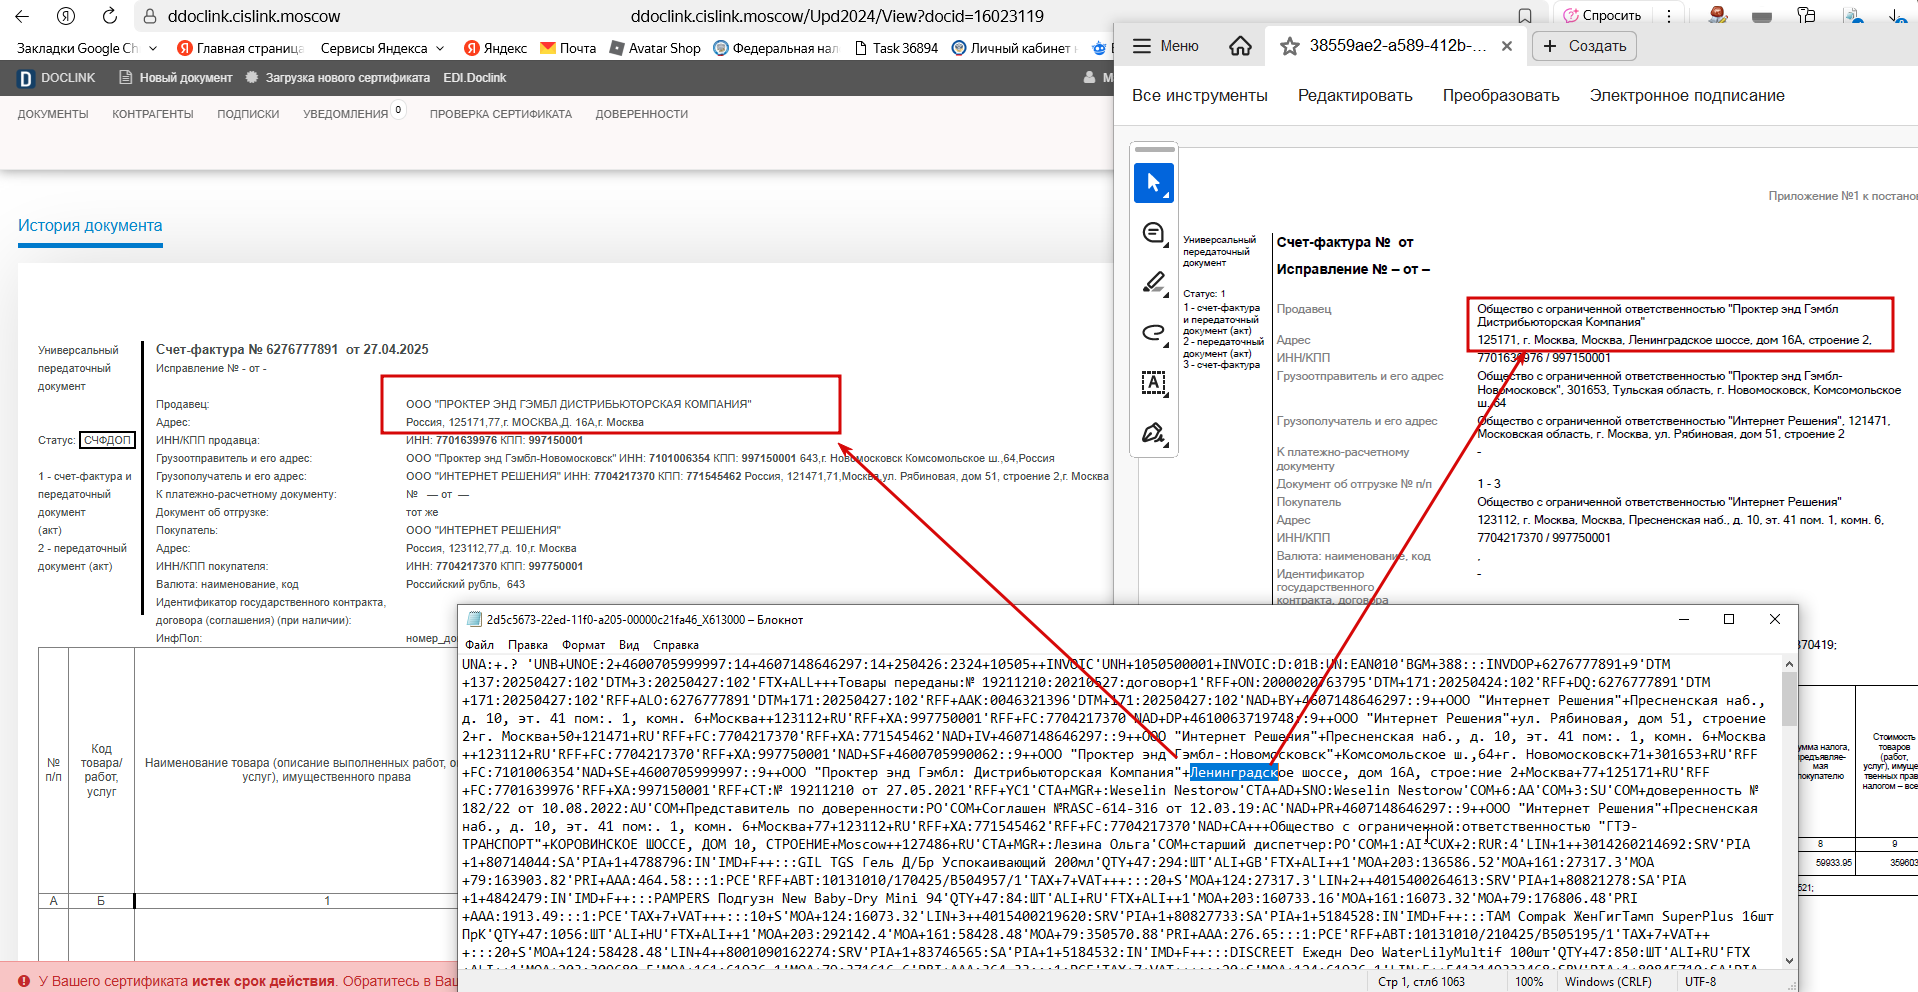Open the Главная страница bookmark
This screenshot has height=992, width=1918.
240,48
